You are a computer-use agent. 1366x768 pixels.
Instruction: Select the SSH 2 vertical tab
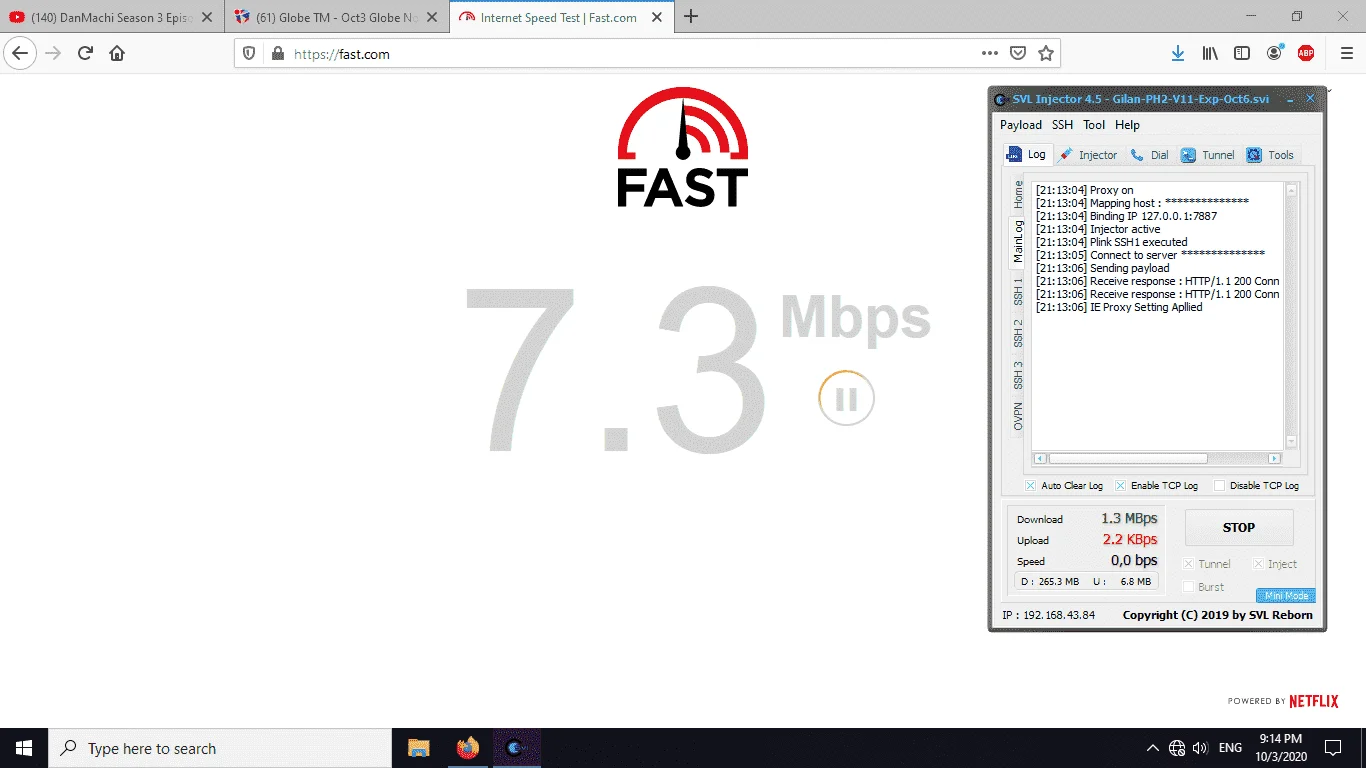(1018, 334)
